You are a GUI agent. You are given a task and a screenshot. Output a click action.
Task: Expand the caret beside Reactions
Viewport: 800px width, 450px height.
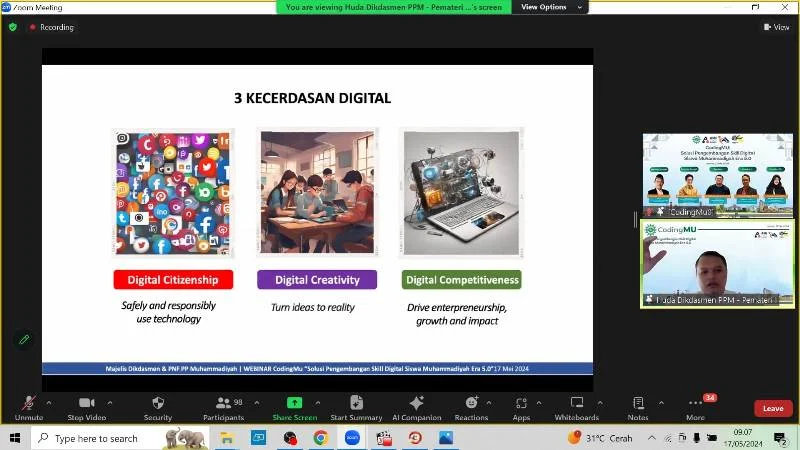click(489, 403)
